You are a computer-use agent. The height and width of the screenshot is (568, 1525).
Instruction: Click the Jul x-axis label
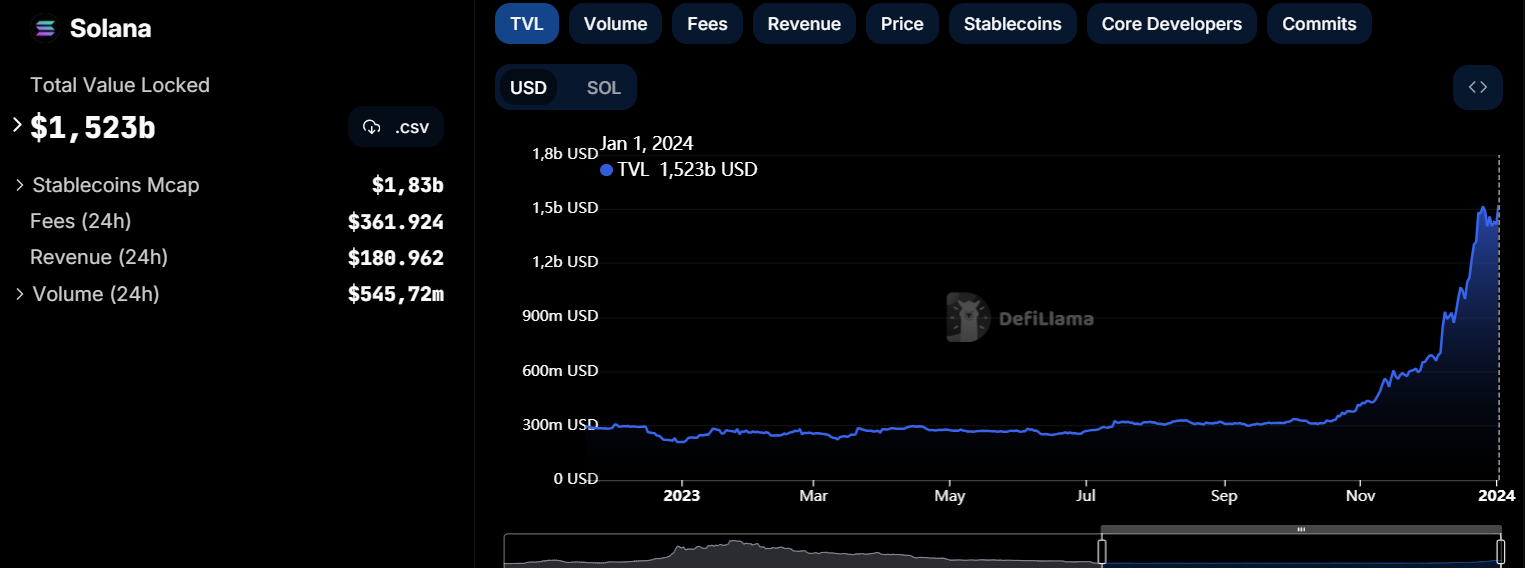[1087, 495]
